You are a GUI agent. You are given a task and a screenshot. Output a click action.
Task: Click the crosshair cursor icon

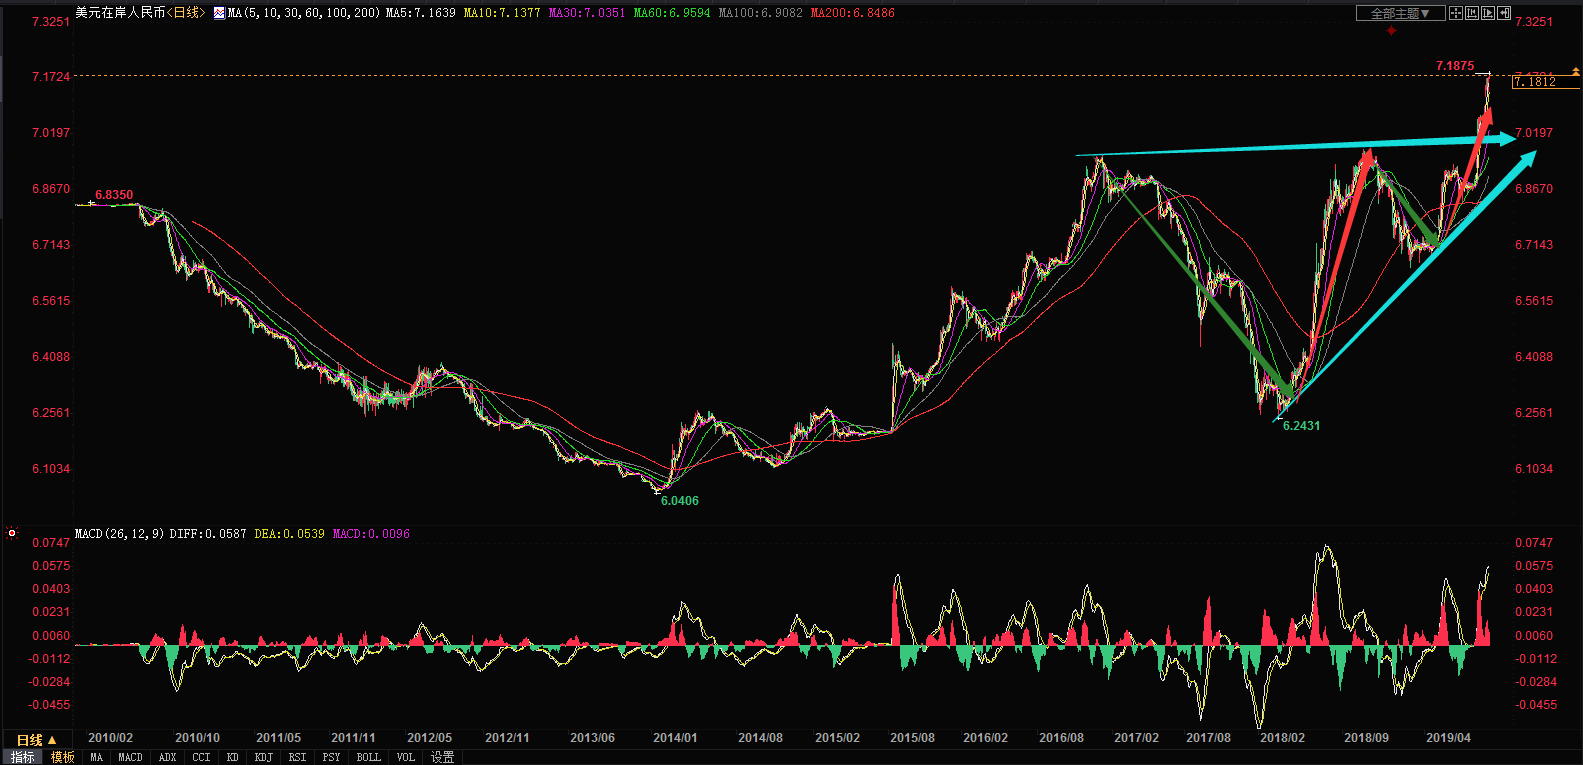point(1456,13)
